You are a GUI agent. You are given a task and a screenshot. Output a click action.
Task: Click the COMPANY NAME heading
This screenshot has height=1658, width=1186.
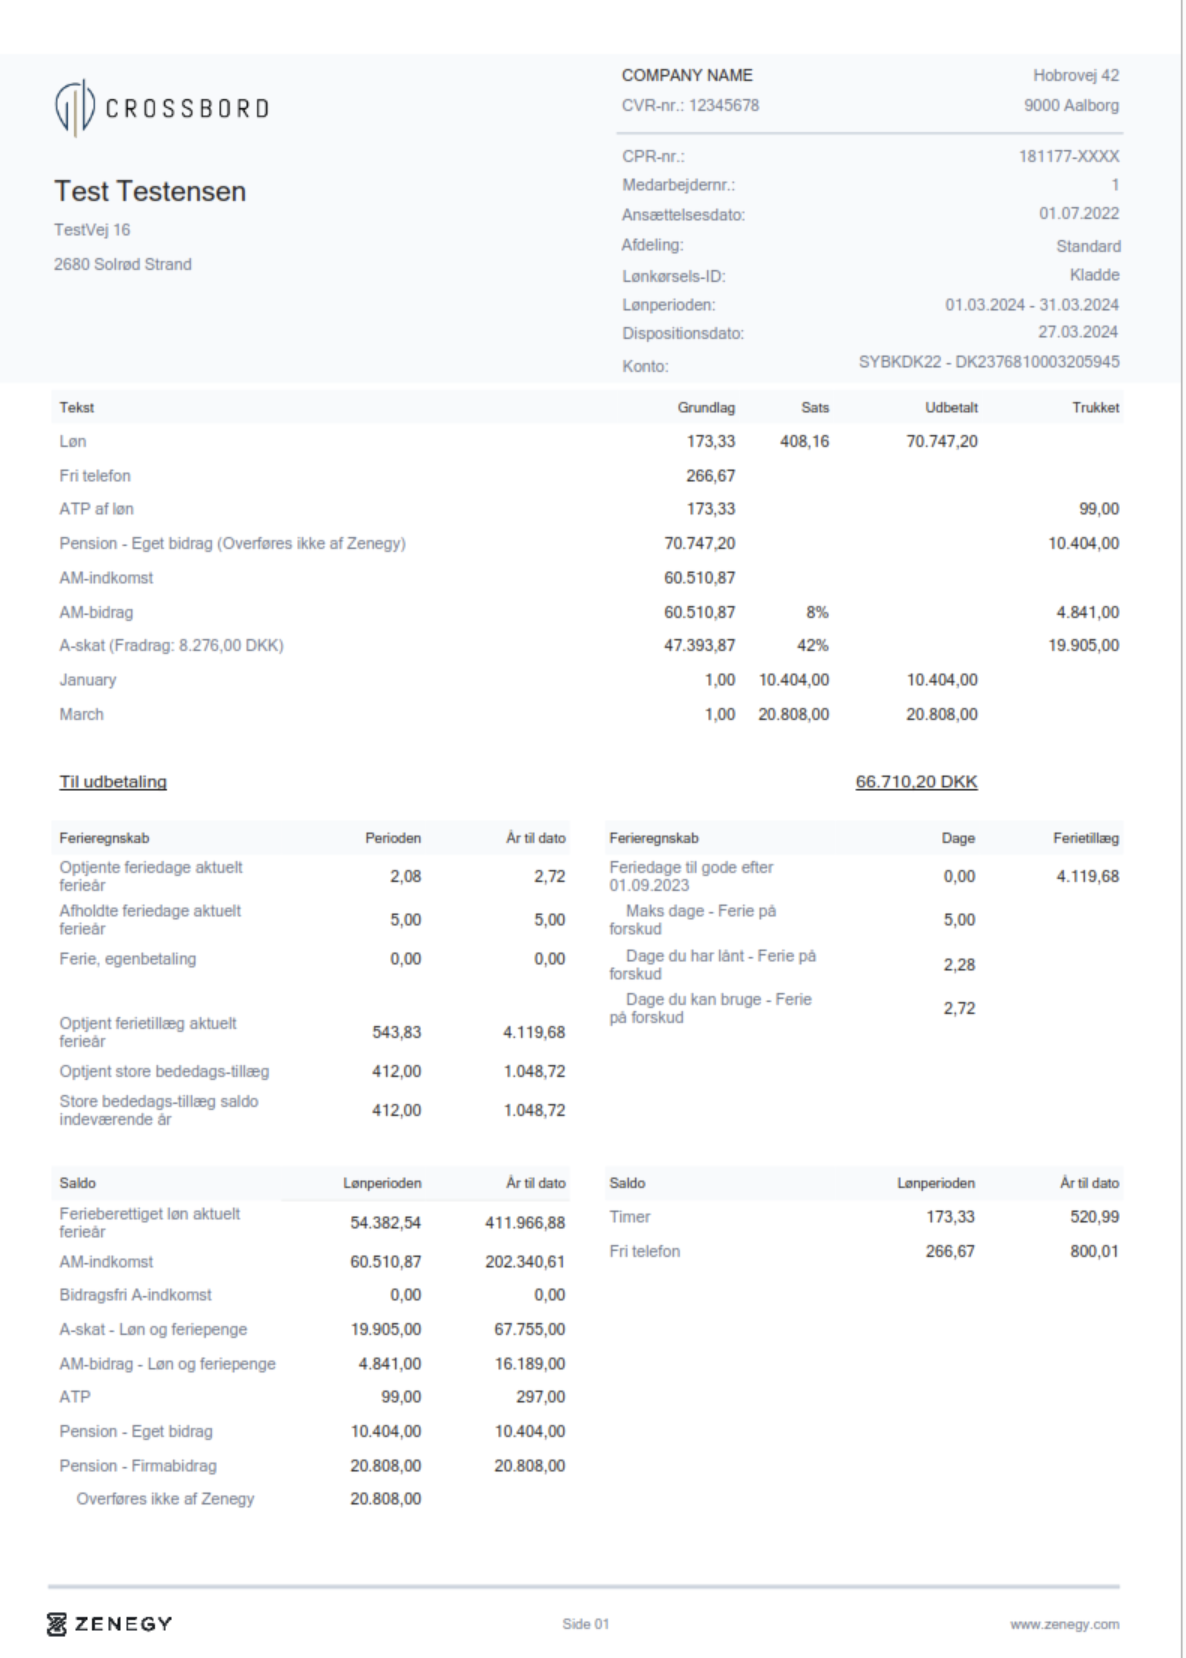click(687, 75)
